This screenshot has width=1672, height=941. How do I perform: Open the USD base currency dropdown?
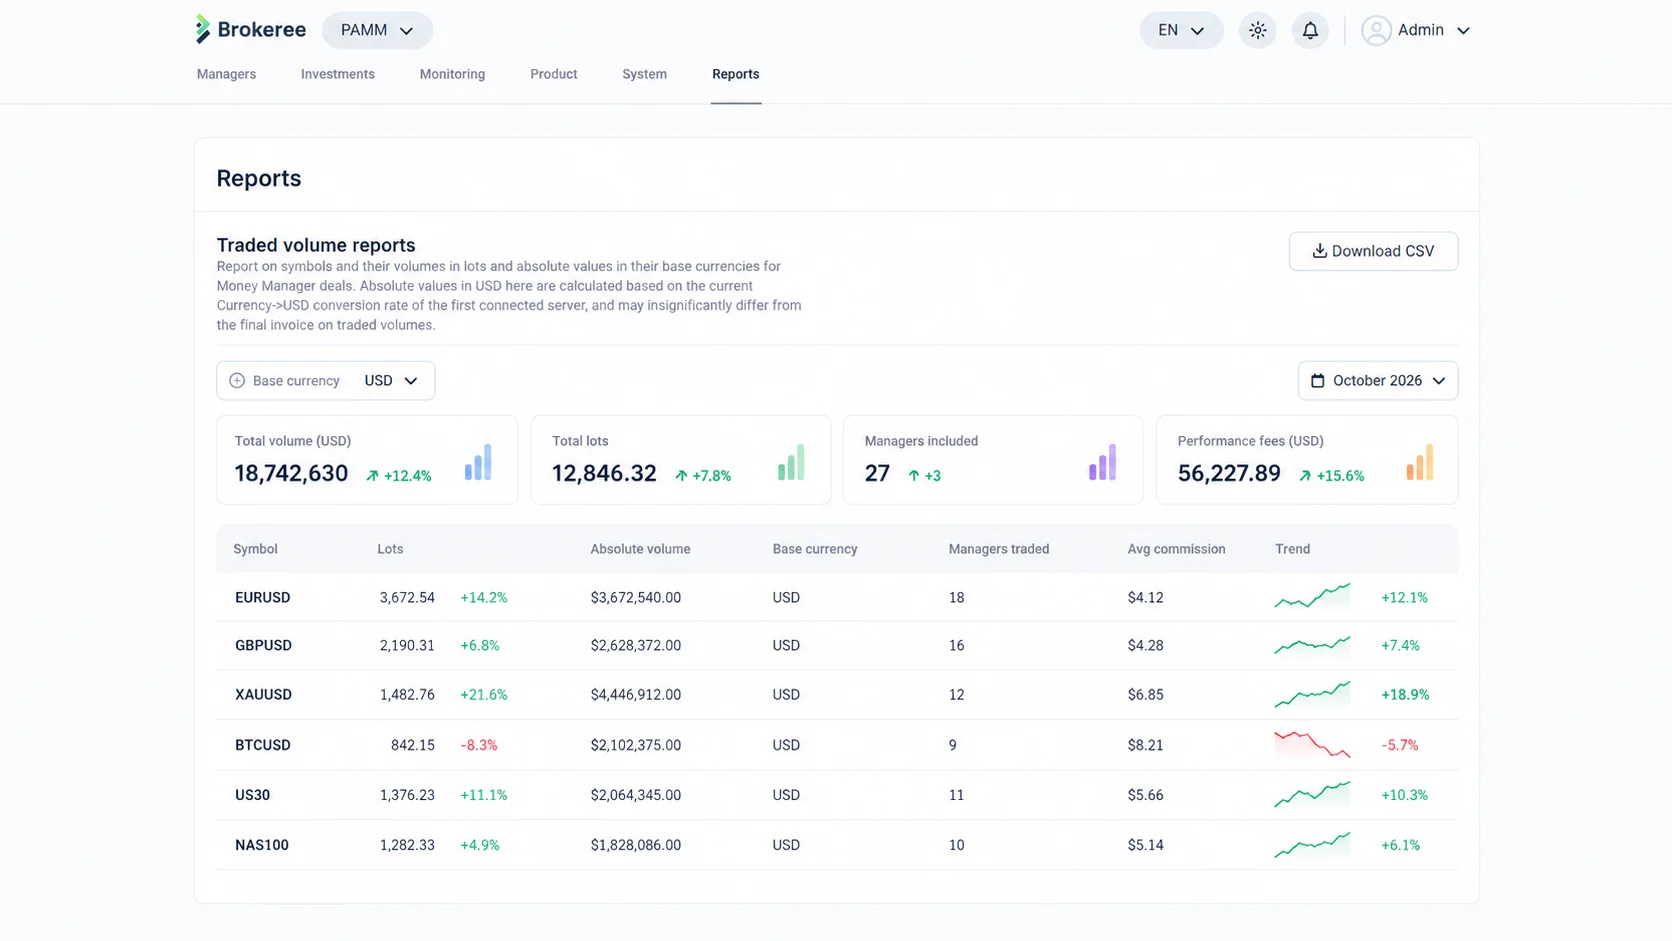pyautogui.click(x=391, y=381)
